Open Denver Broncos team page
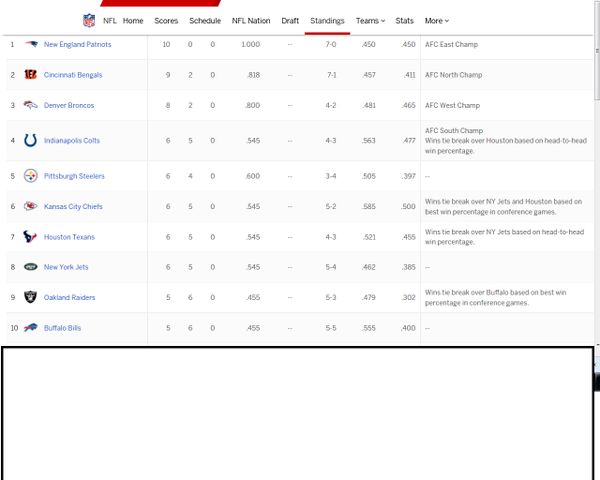Viewport: 600px width, 480px height. pos(69,105)
